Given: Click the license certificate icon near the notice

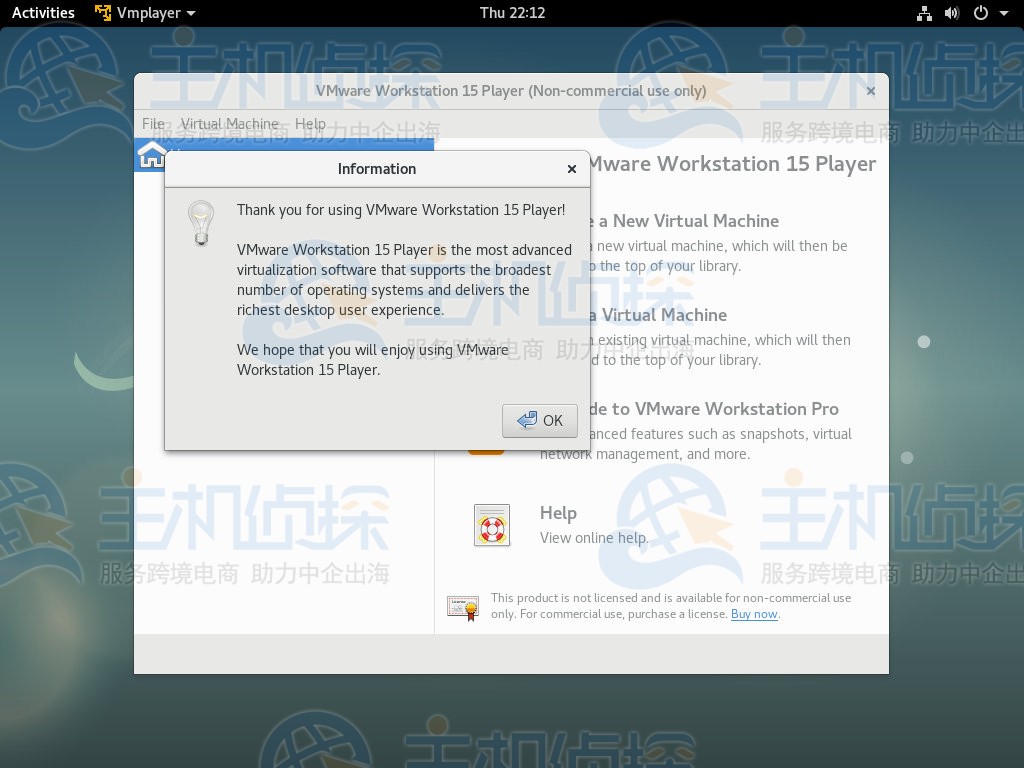Looking at the screenshot, I should tap(462, 607).
